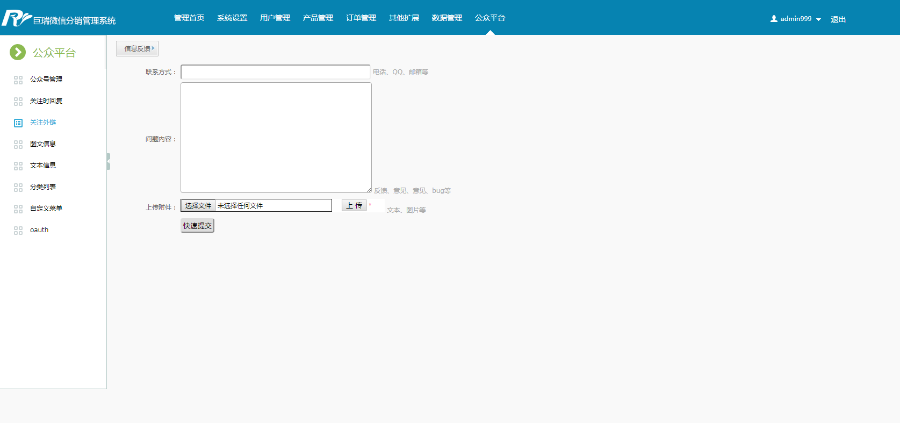Open 数据管理 in top navigation
Viewport: 900px width, 423px height.
(447, 18)
